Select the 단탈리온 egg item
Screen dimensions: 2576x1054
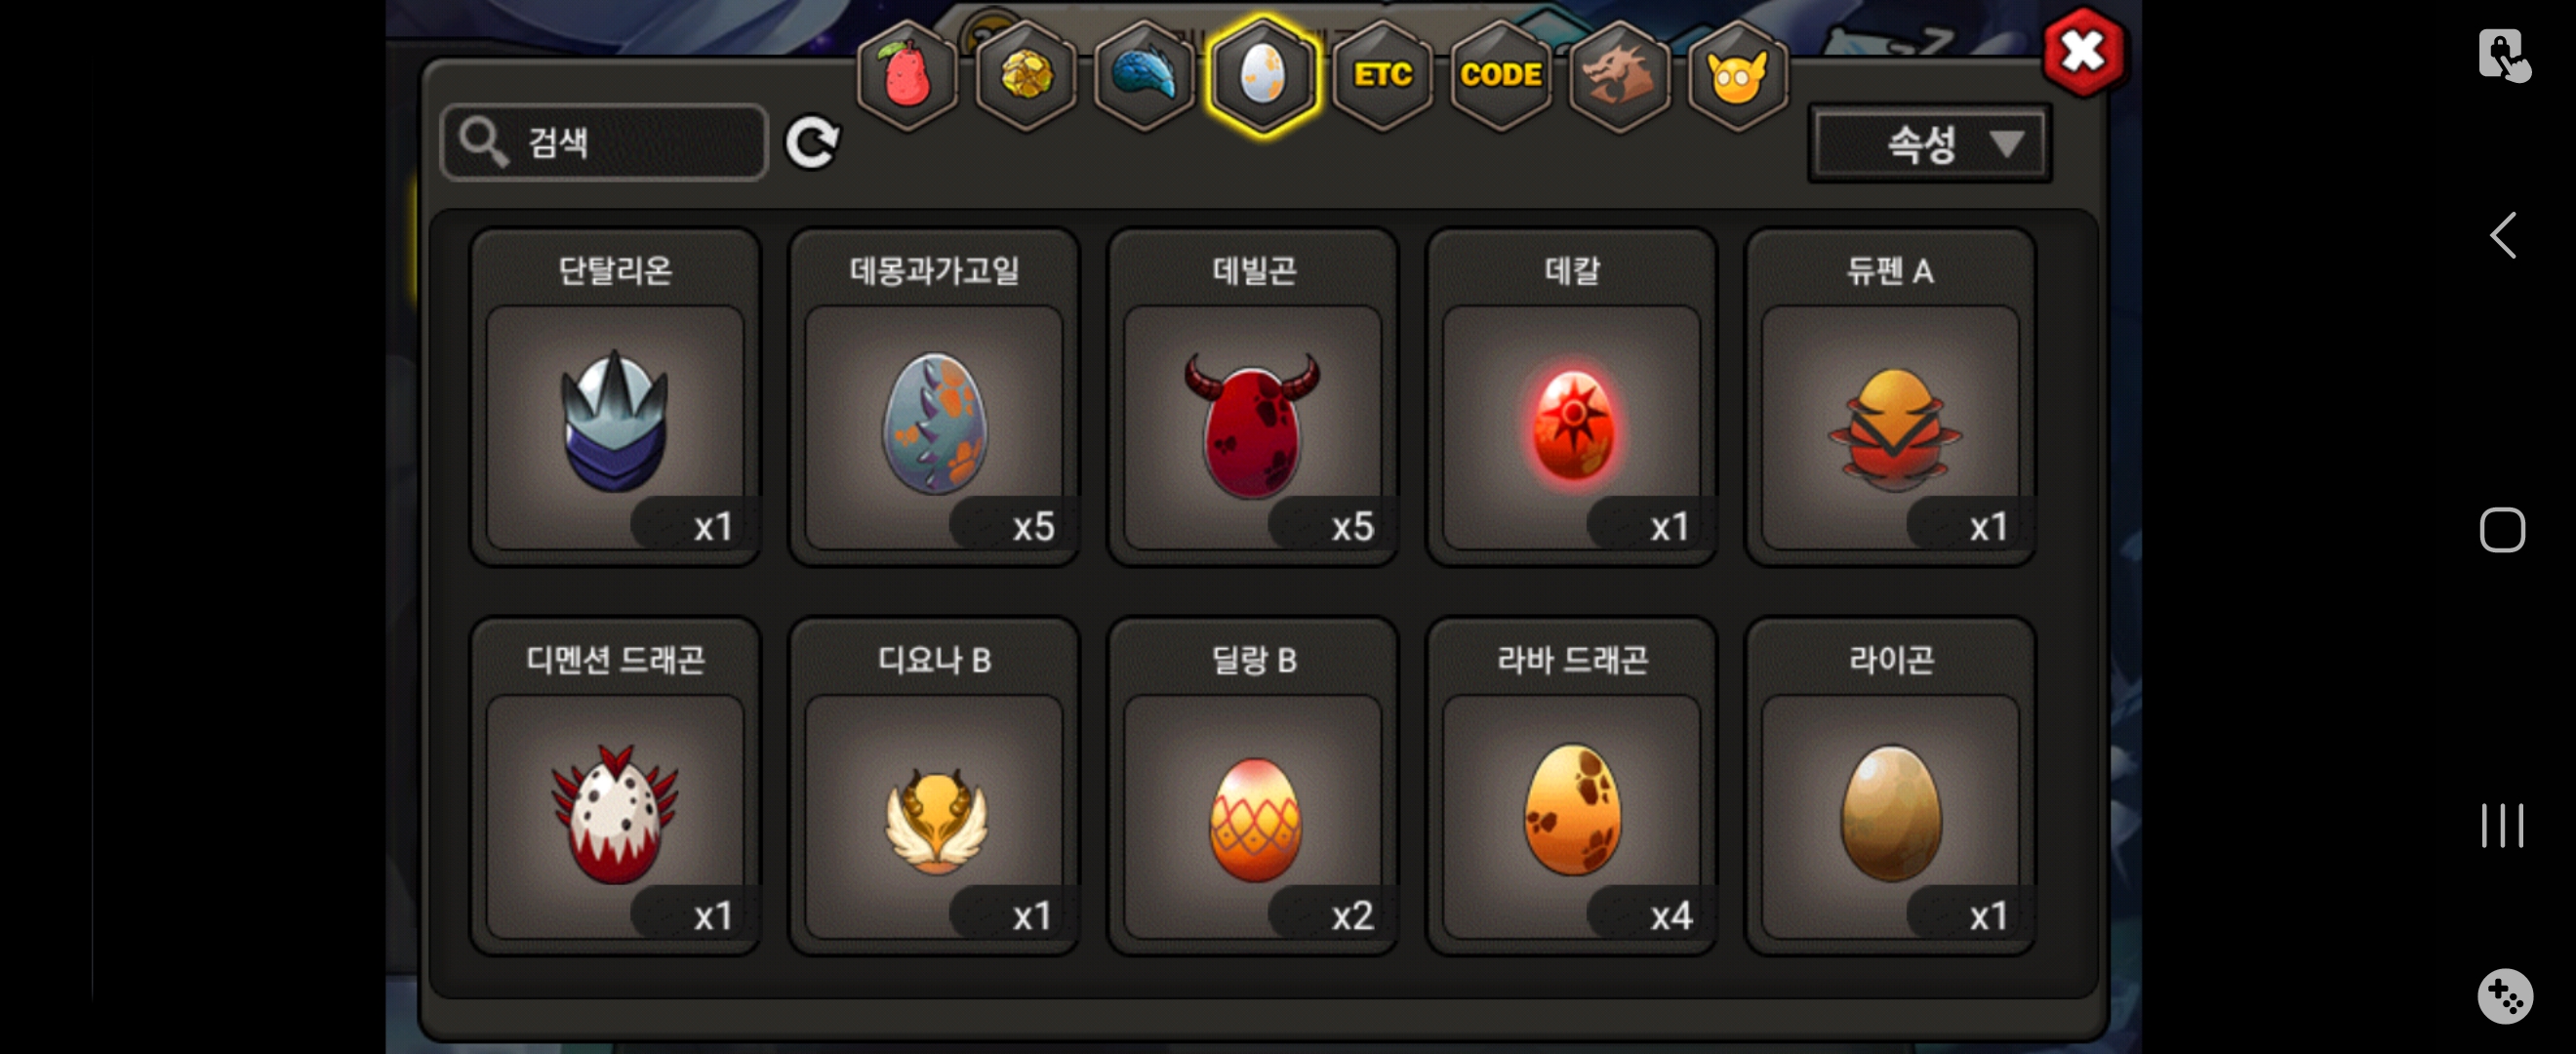coord(615,397)
